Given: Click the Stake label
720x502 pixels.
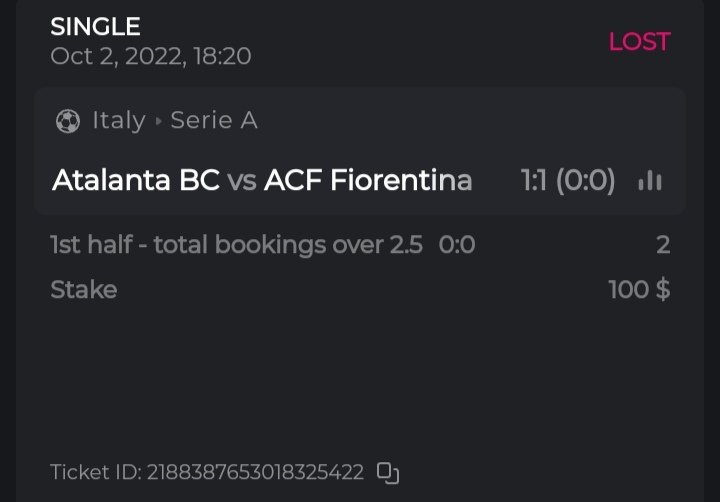Looking at the screenshot, I should (x=84, y=290).
